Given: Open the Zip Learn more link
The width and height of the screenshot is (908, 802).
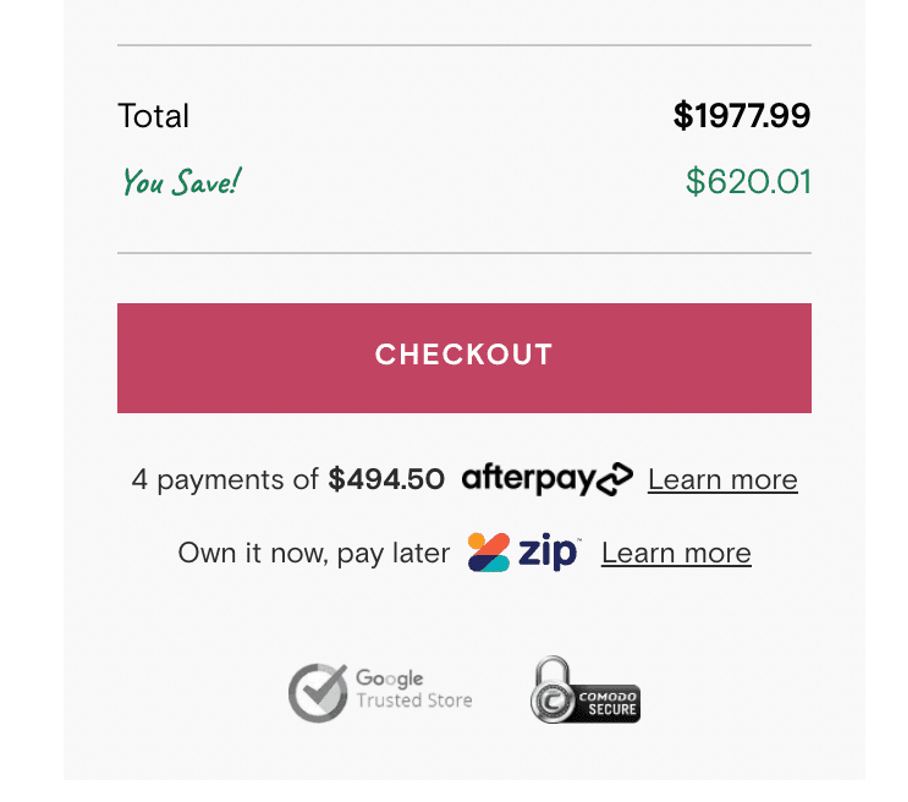Looking at the screenshot, I should (676, 553).
